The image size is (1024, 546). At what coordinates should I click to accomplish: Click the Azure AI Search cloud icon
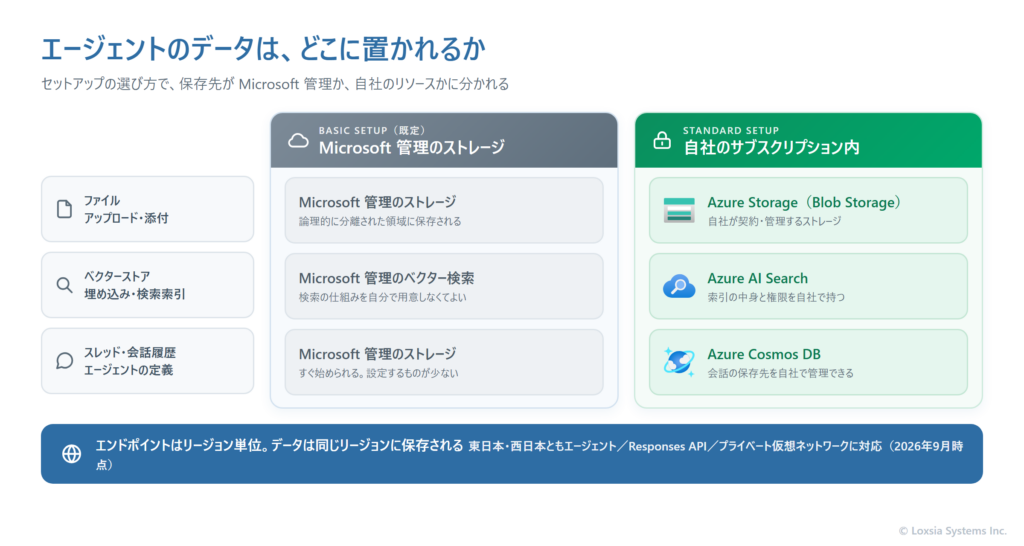coord(679,286)
